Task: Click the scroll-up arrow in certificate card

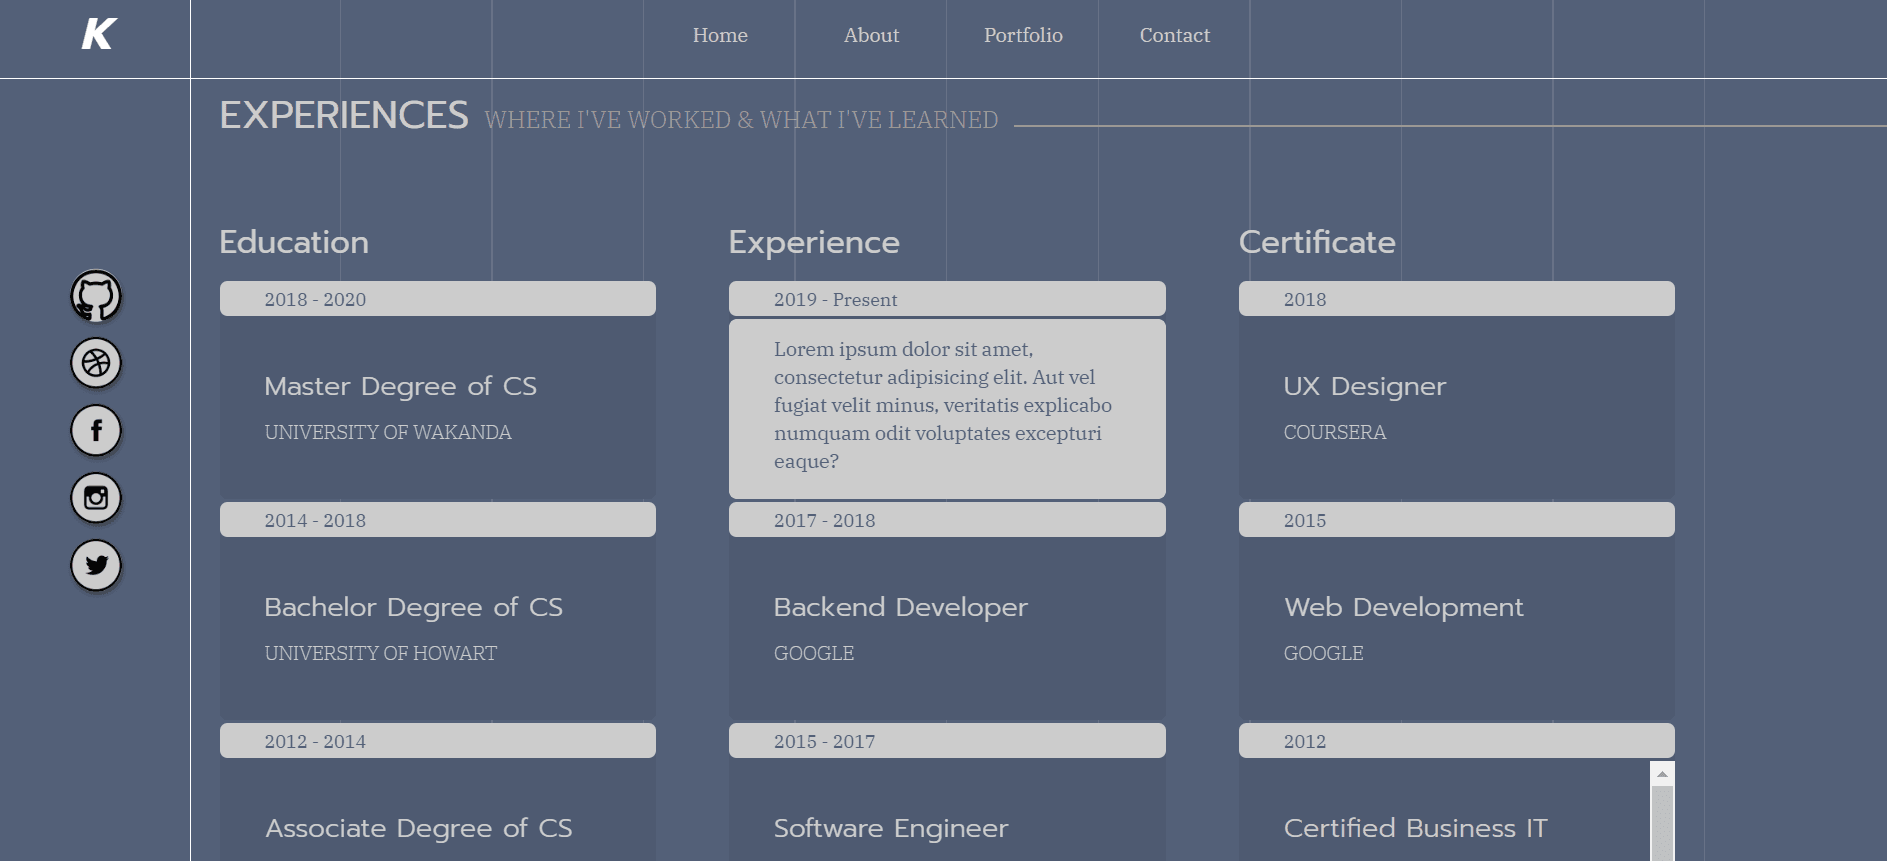Action: coord(1662,774)
